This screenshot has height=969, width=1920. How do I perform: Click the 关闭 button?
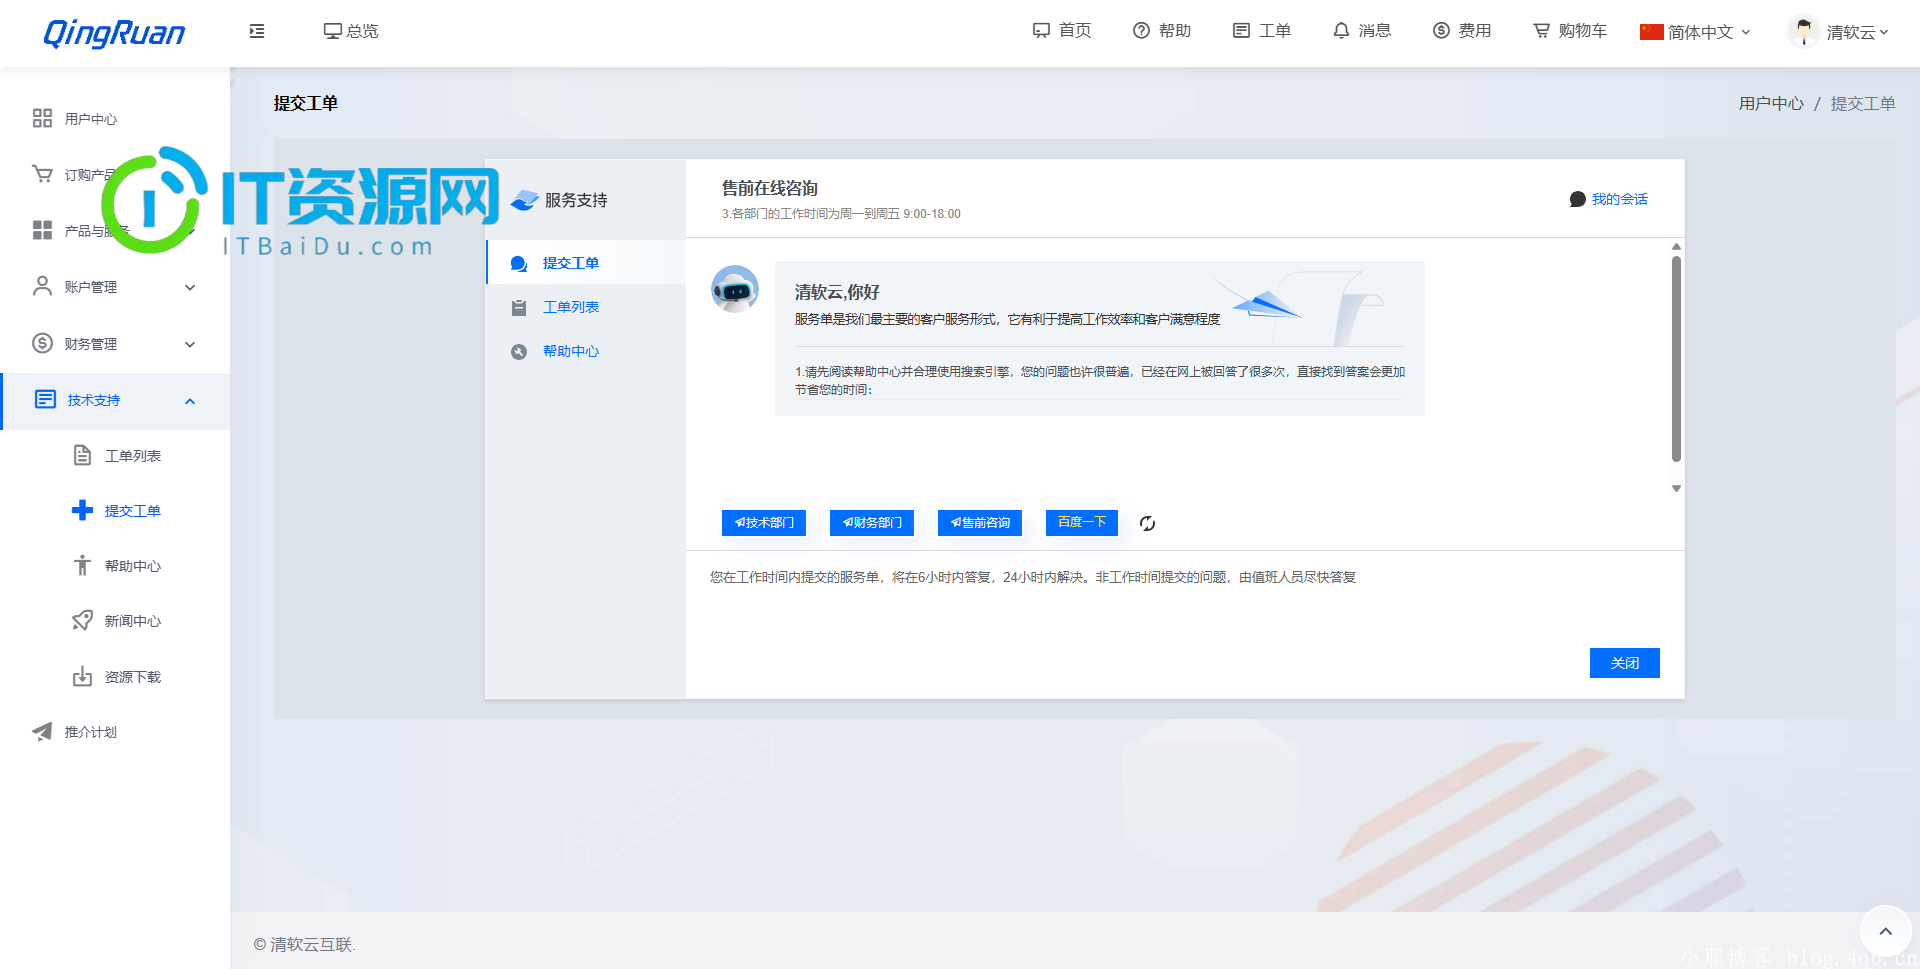point(1625,663)
